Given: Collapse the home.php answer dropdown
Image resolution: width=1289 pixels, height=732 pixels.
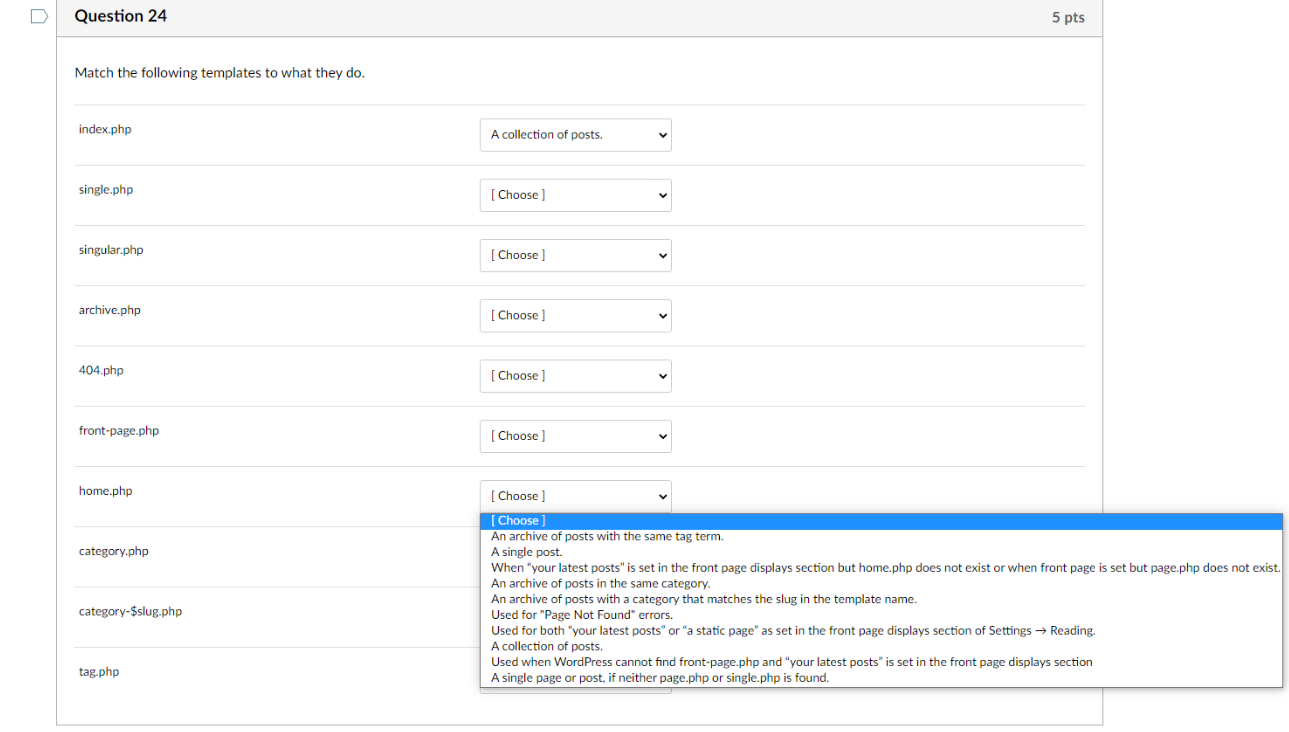Looking at the screenshot, I should (575, 496).
